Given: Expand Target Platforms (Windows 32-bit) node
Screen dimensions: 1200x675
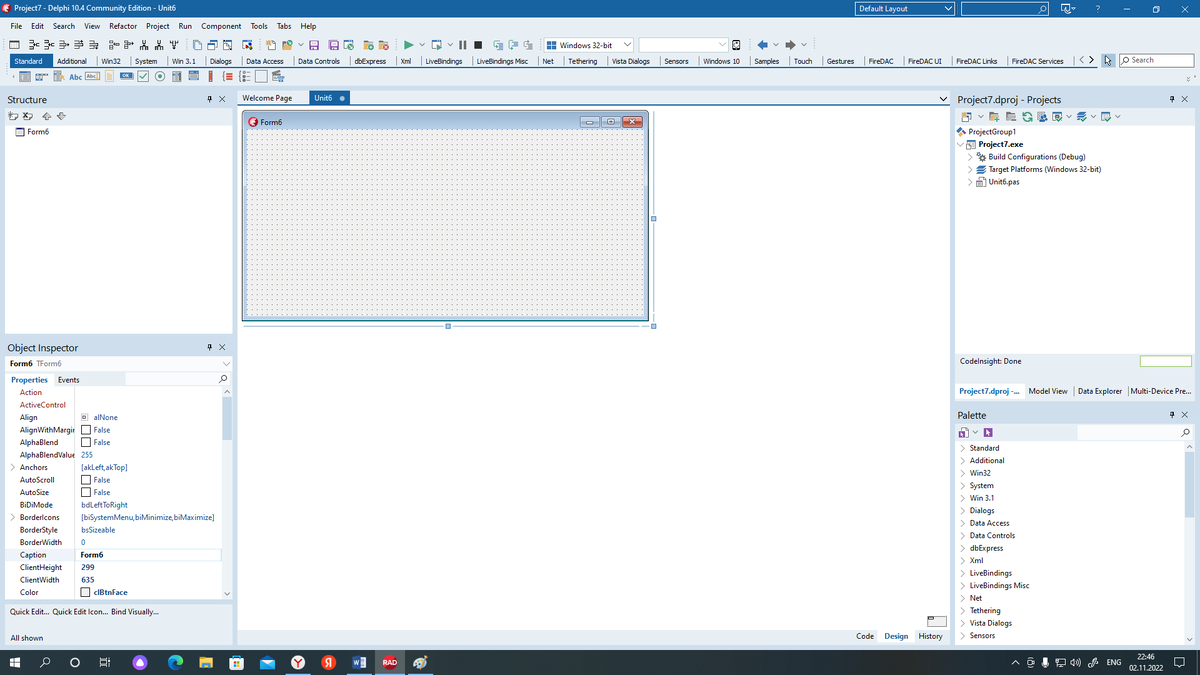Looking at the screenshot, I should [x=970, y=169].
